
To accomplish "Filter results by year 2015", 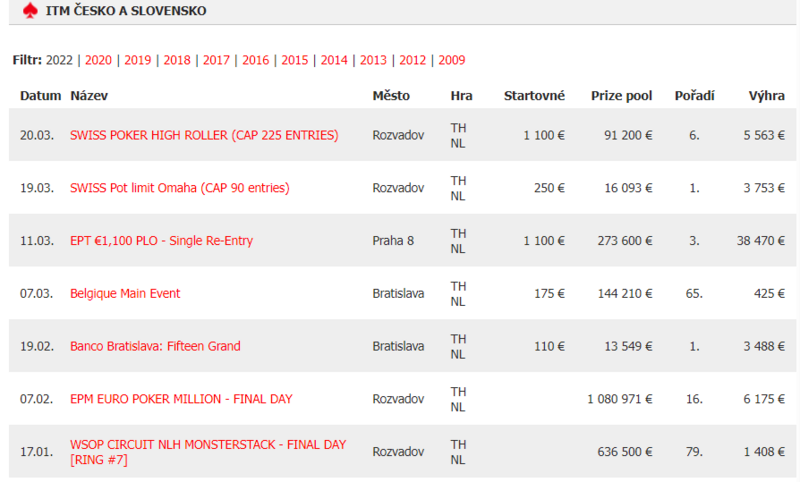I will click(295, 60).
